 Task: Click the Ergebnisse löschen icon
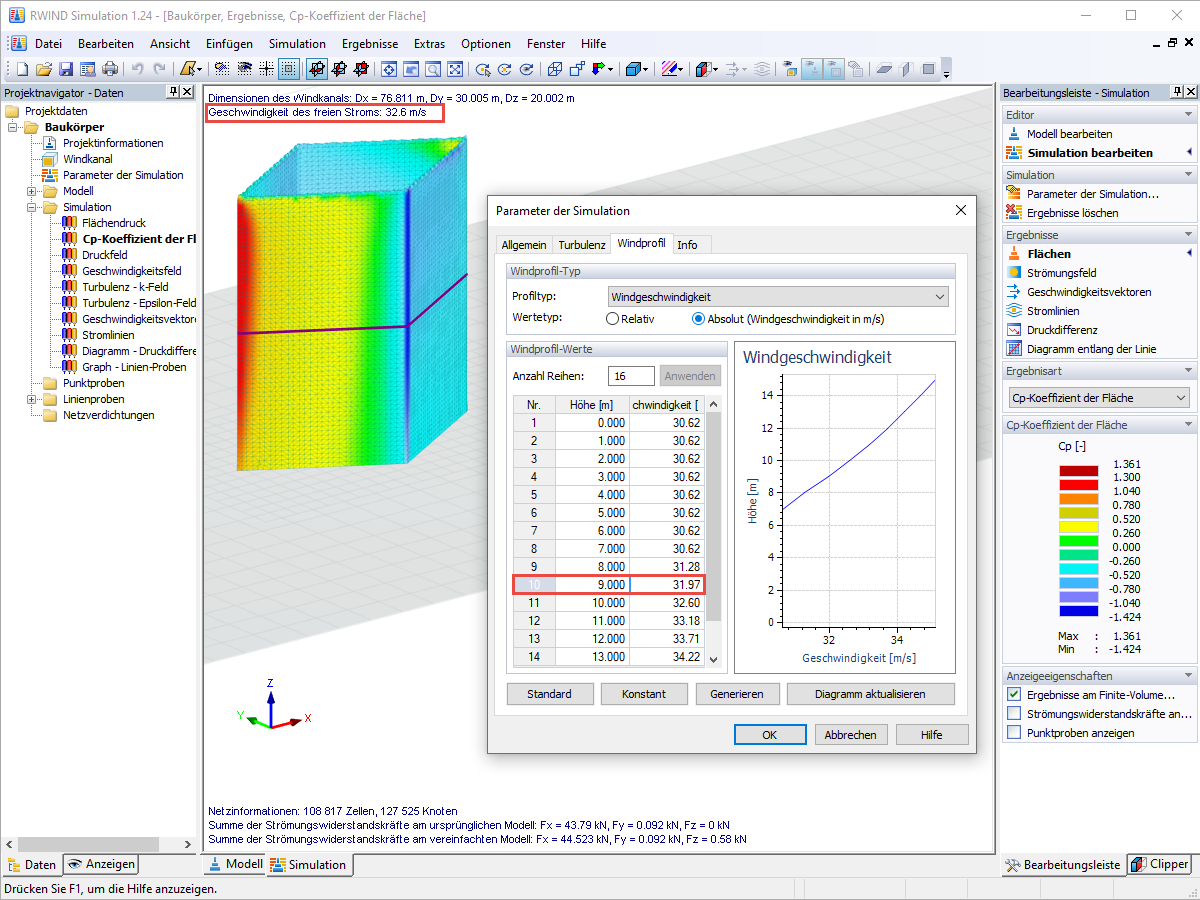coord(1014,213)
